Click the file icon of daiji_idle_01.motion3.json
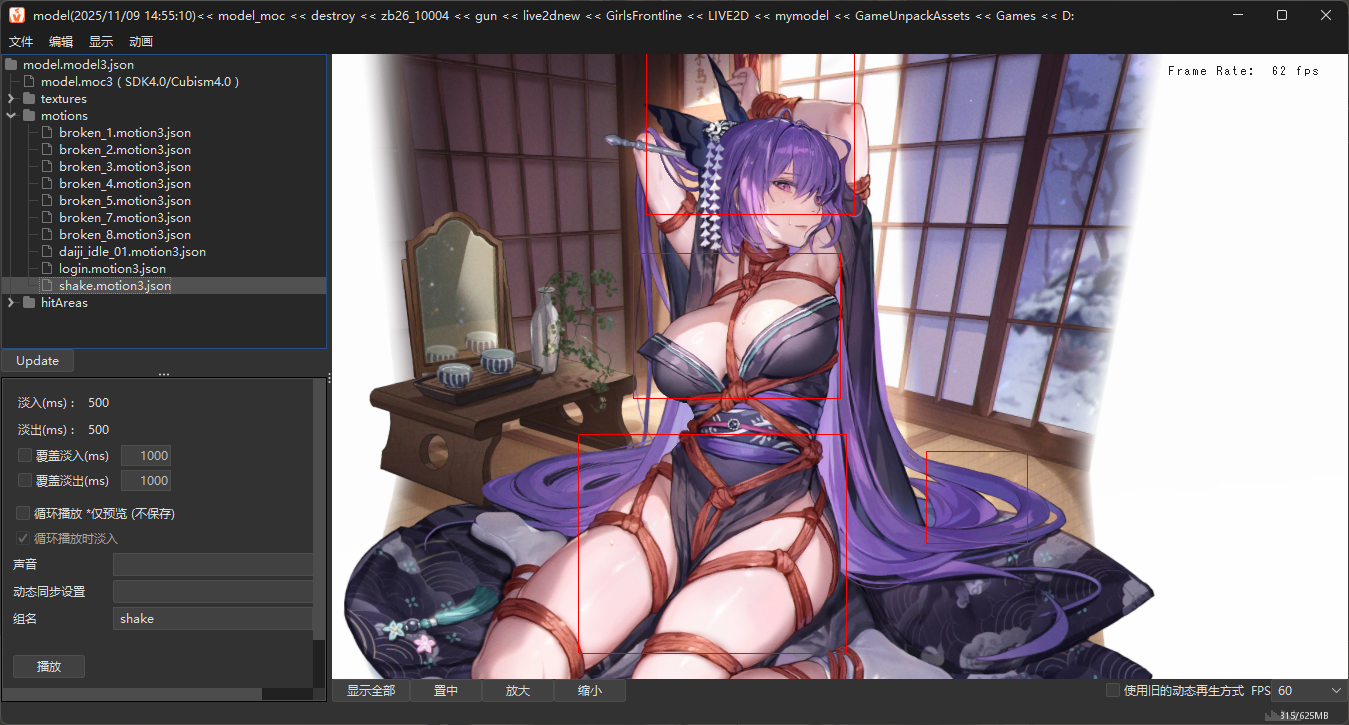 pos(47,251)
